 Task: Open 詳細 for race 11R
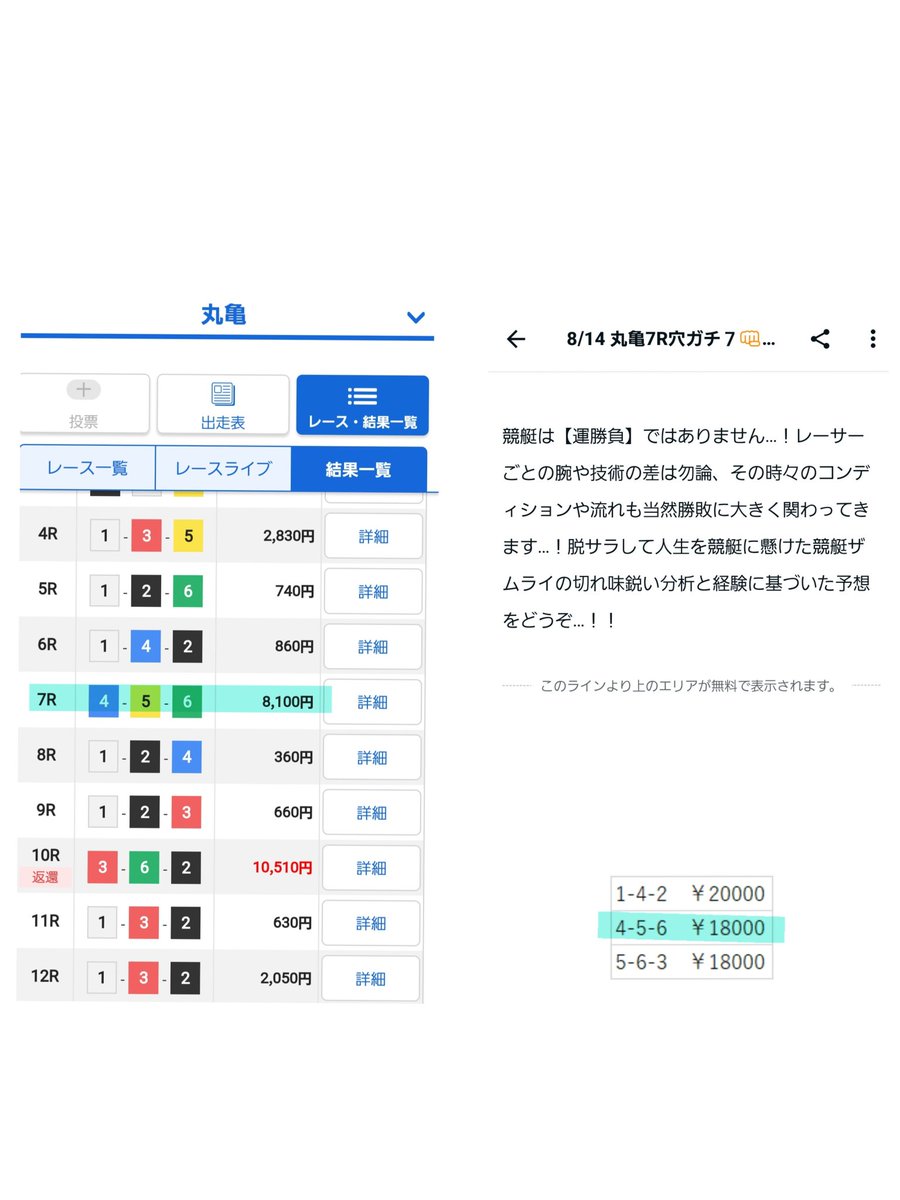click(x=373, y=924)
